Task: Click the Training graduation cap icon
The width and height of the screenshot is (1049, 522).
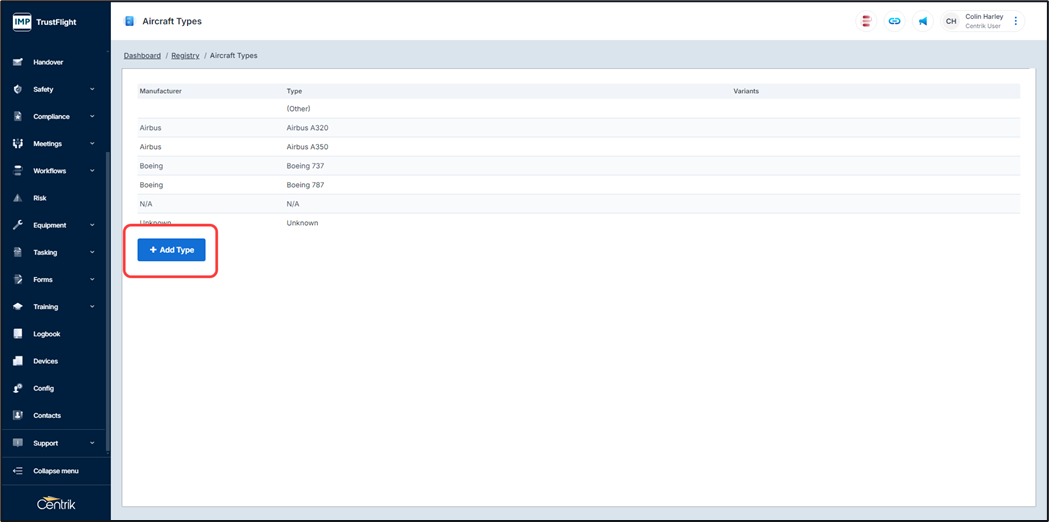Action: tap(18, 307)
